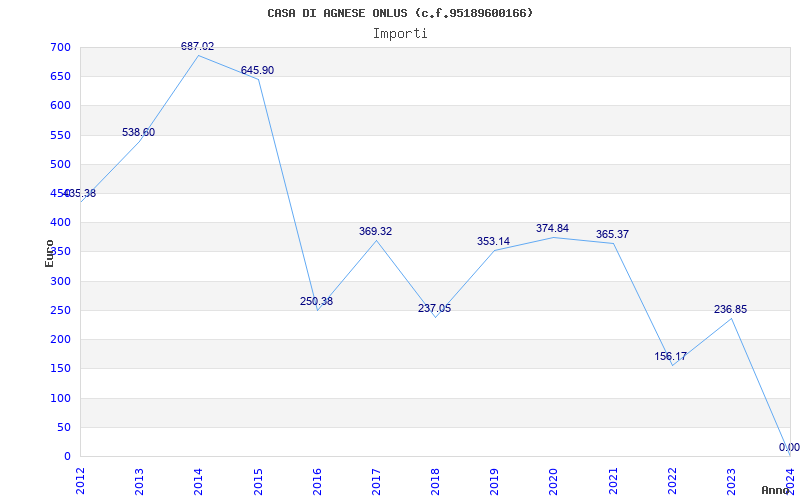
Task: Click the 0.00 data label for 2024
Action: (x=789, y=447)
